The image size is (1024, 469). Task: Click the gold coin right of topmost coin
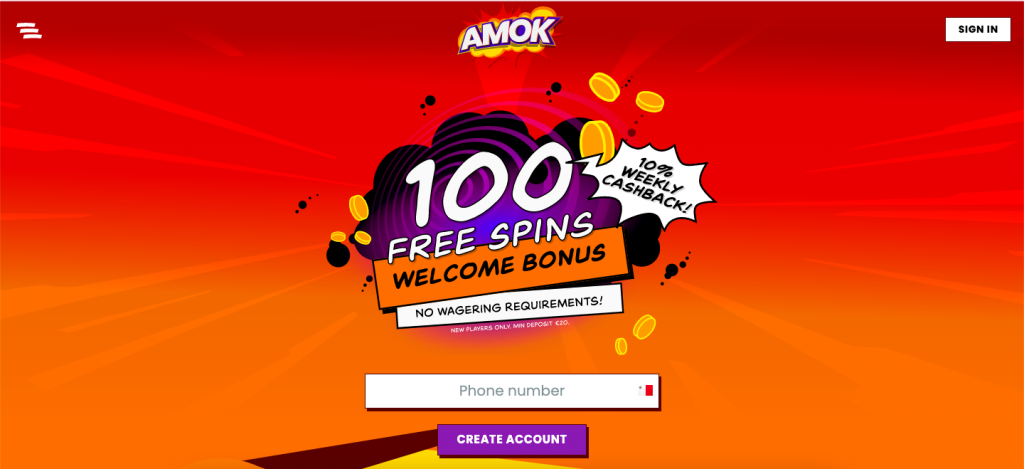pyautogui.click(x=650, y=101)
